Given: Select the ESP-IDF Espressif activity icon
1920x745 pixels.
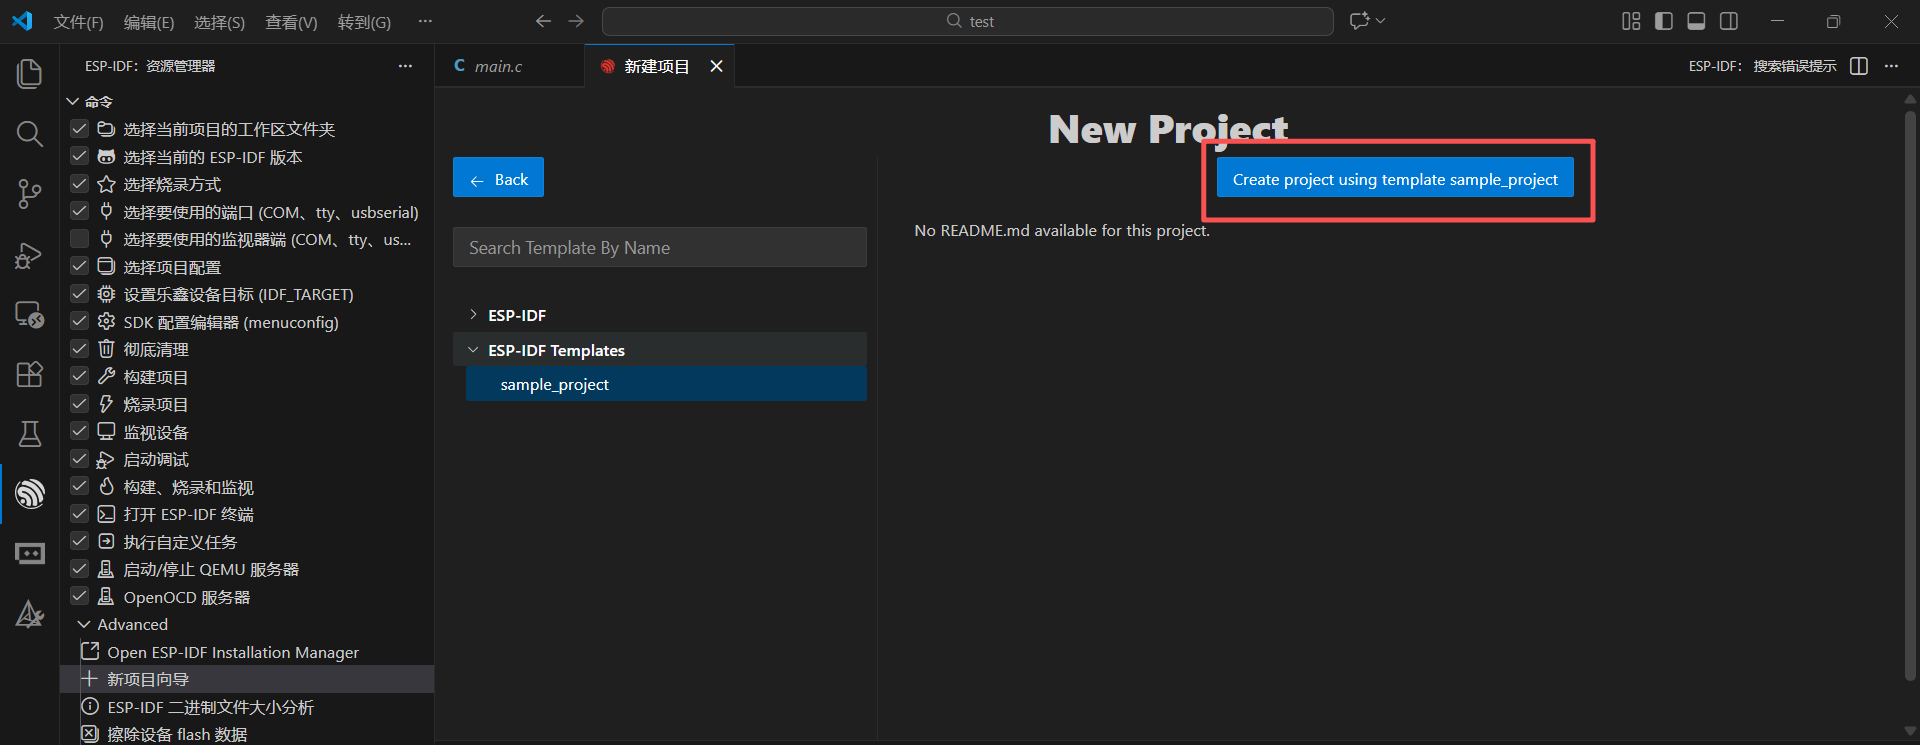Looking at the screenshot, I should 30,494.
